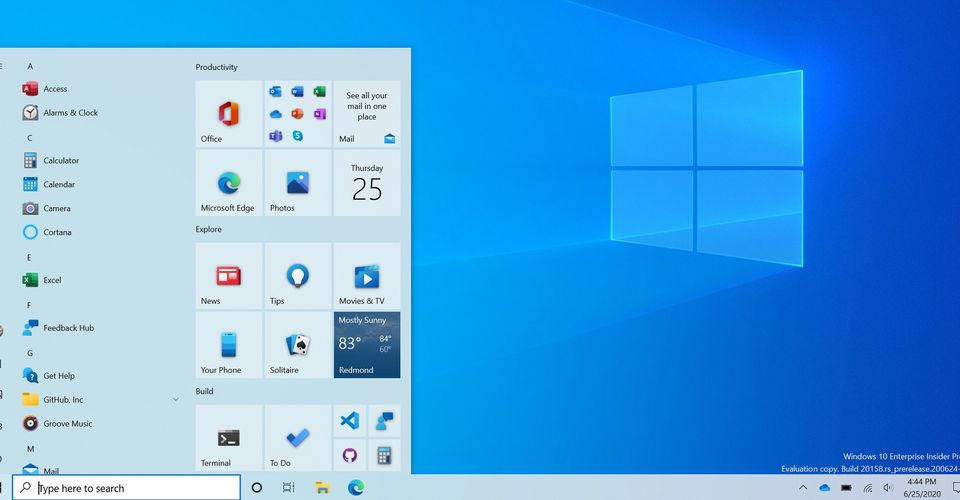Click the Skype icon in Office folder tile
This screenshot has width=960, height=500.
[x=297, y=136]
